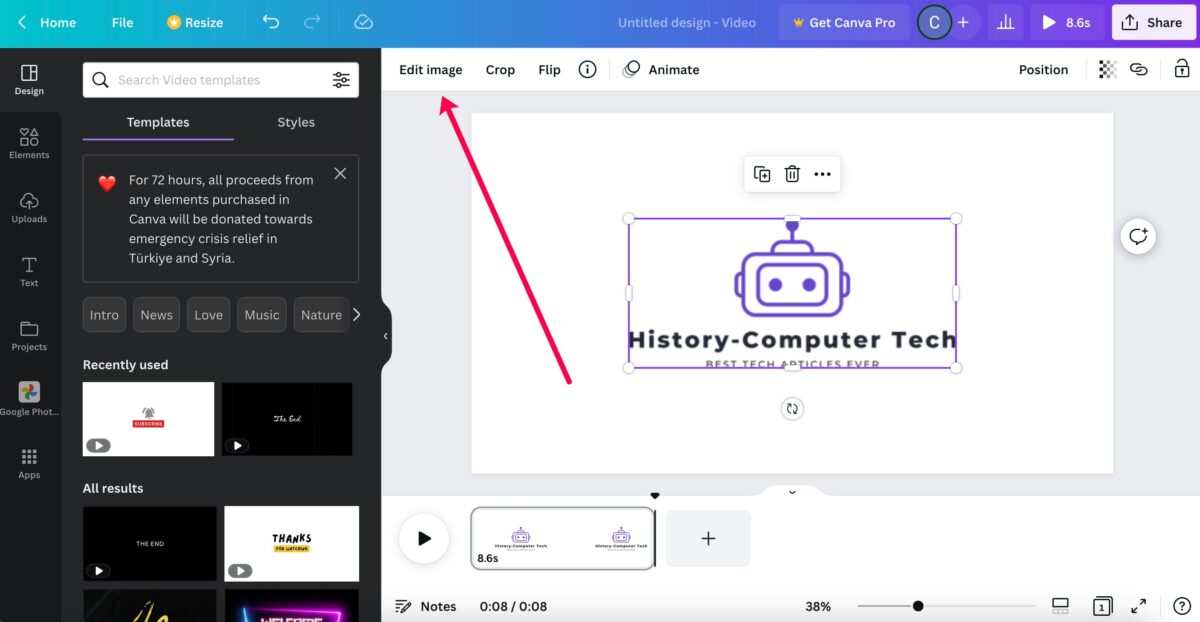The width and height of the screenshot is (1200, 622).
Task: Open the help question mark
Action: point(1181,606)
